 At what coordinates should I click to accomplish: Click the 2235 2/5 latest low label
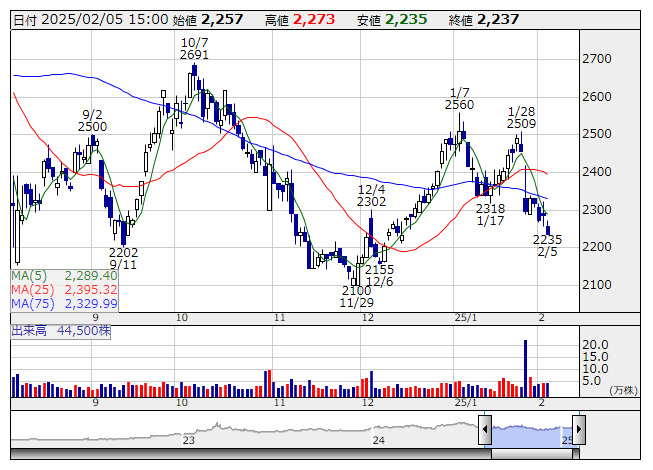click(x=547, y=246)
